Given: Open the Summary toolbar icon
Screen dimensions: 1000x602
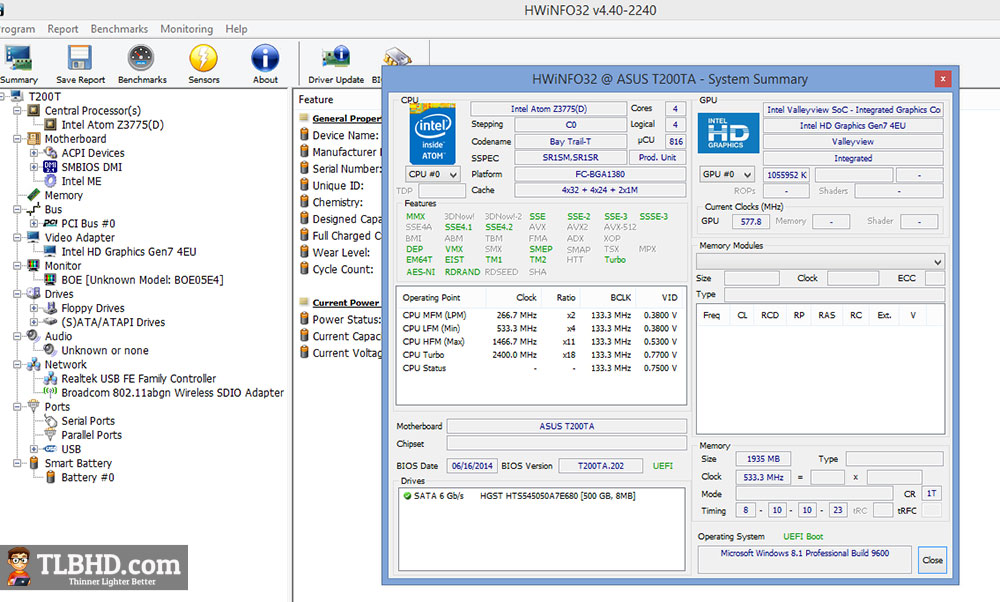Looking at the screenshot, I should click(18, 58).
